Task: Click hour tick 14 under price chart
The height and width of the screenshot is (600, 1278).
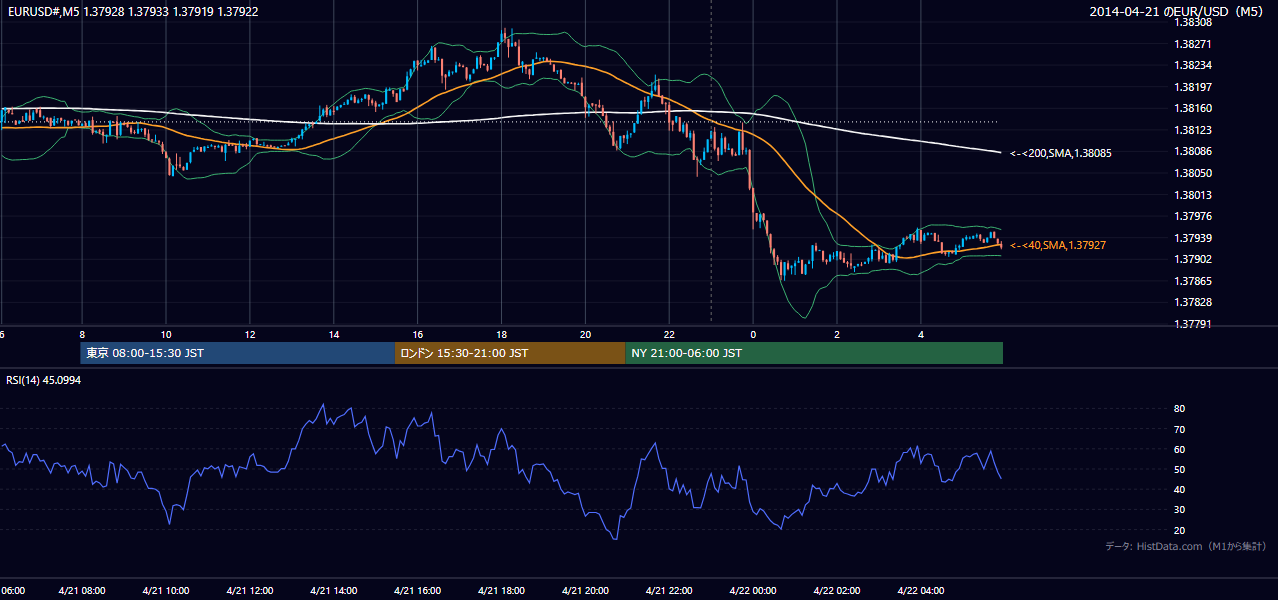Action: (334, 335)
